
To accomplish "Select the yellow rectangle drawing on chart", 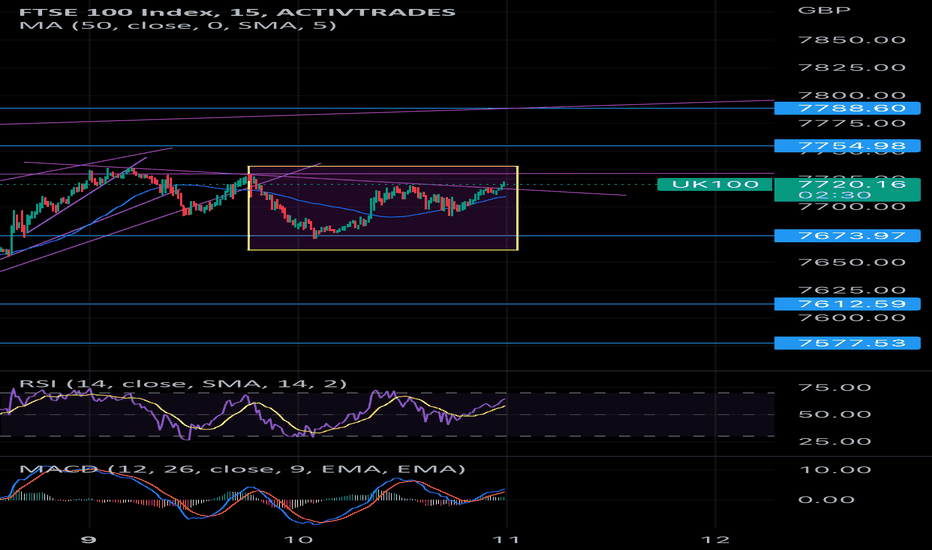I will [383, 208].
